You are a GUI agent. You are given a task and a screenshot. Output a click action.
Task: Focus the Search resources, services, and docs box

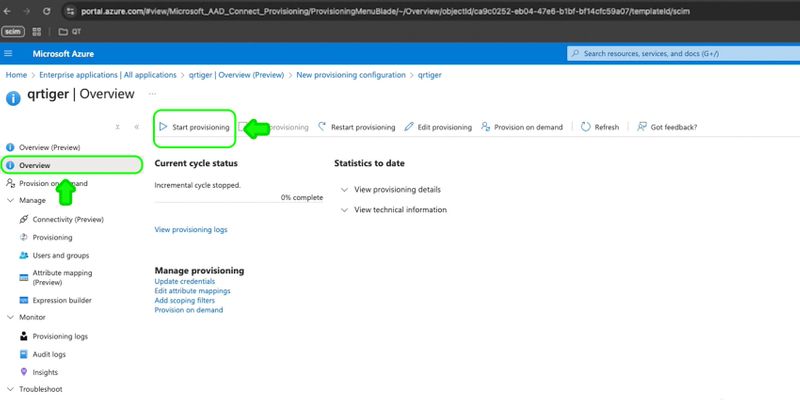point(683,53)
